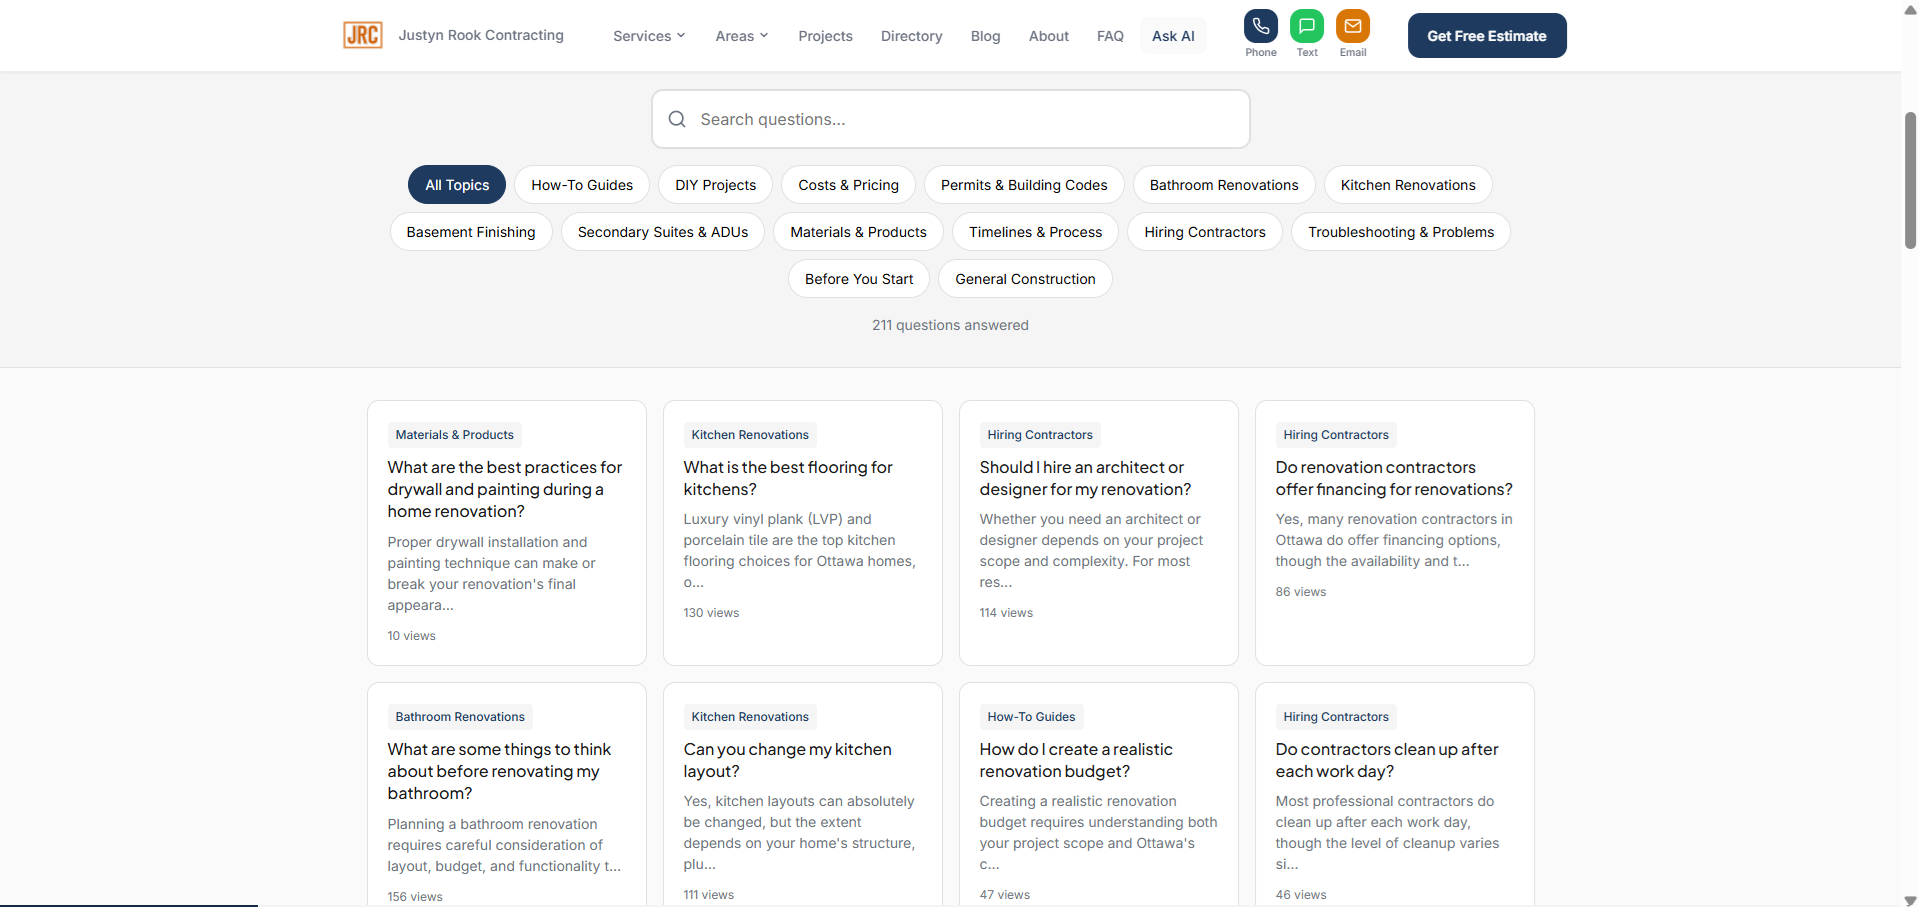Click the JRC logo icon

point(362,35)
